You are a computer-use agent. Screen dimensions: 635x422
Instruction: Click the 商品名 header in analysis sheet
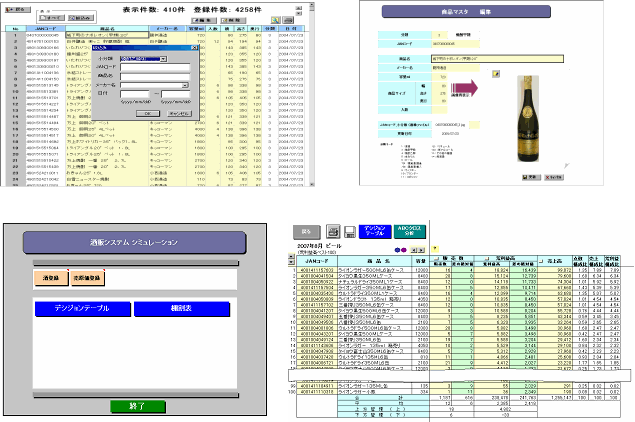pyautogui.click(x=375, y=261)
